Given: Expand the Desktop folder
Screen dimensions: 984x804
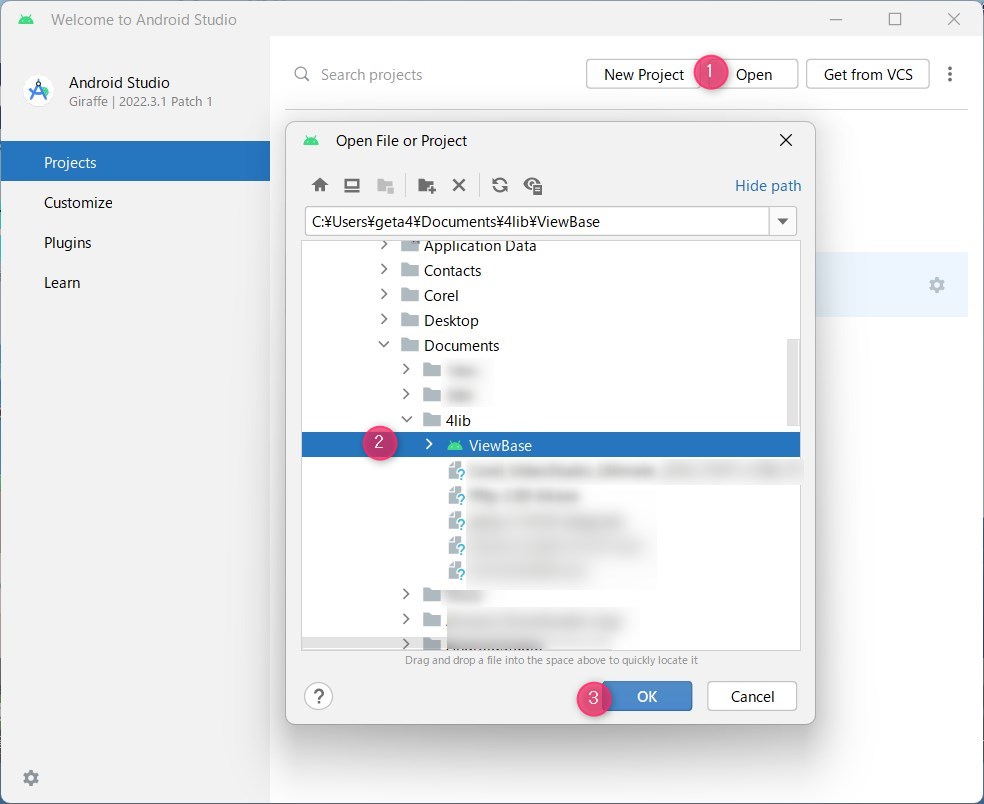Looking at the screenshot, I should [x=384, y=319].
